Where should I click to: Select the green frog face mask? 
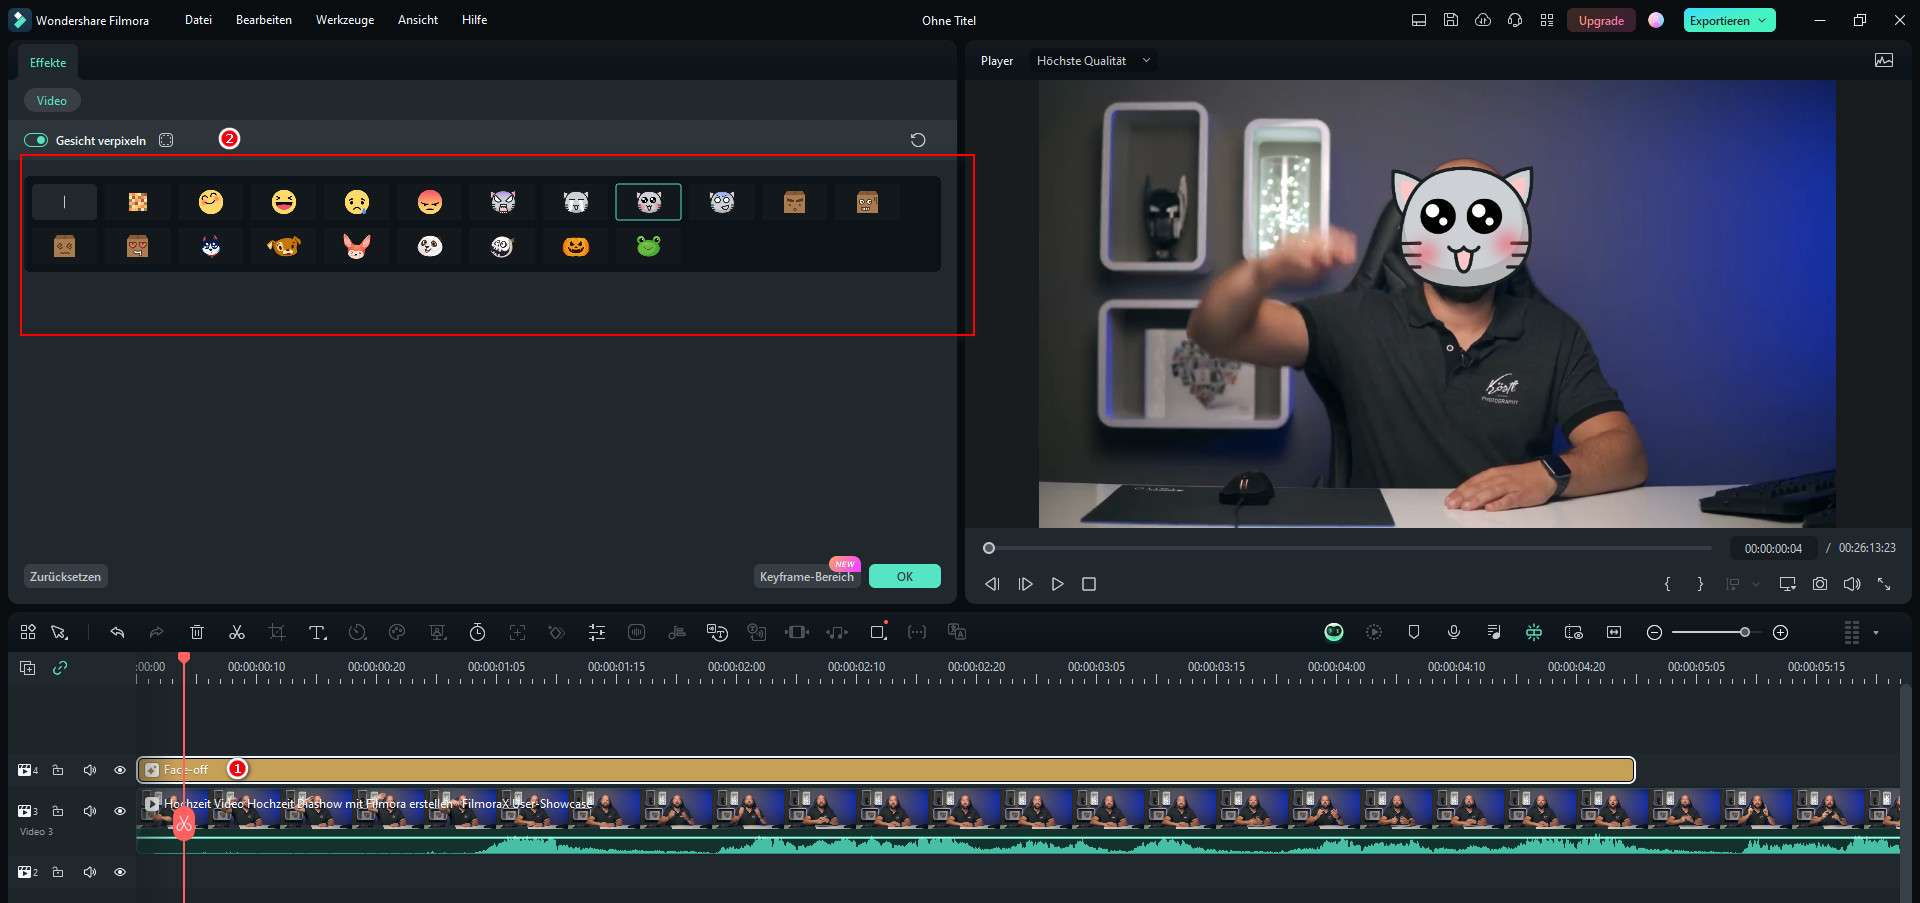pos(649,246)
